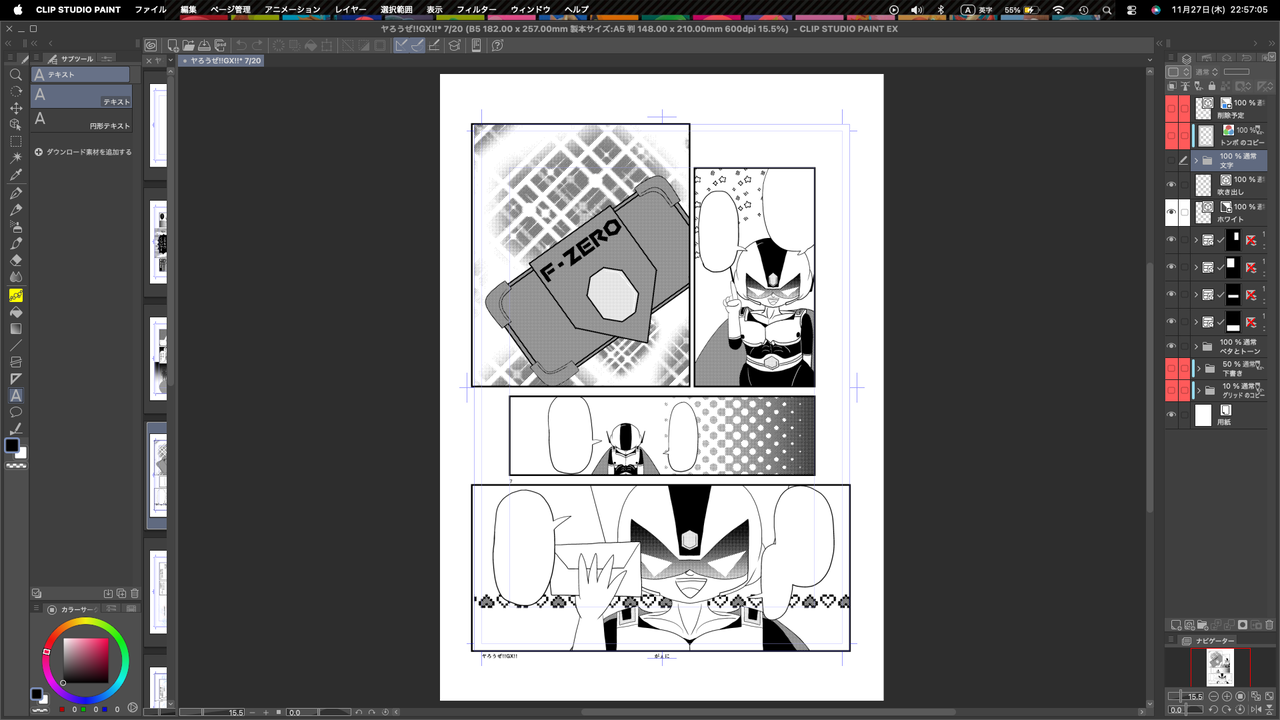Hide the ホワイト layer
The height and width of the screenshot is (720, 1280).
coord(1171,212)
